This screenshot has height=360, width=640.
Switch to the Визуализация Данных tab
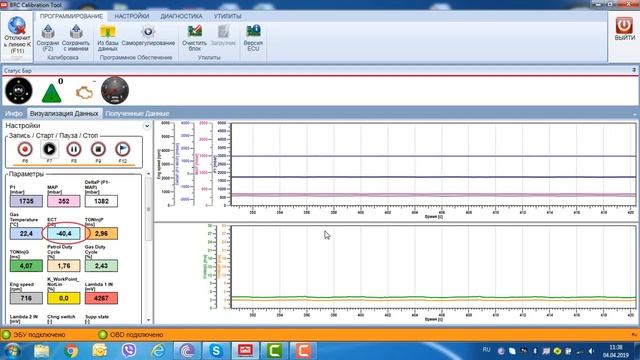(x=64, y=113)
